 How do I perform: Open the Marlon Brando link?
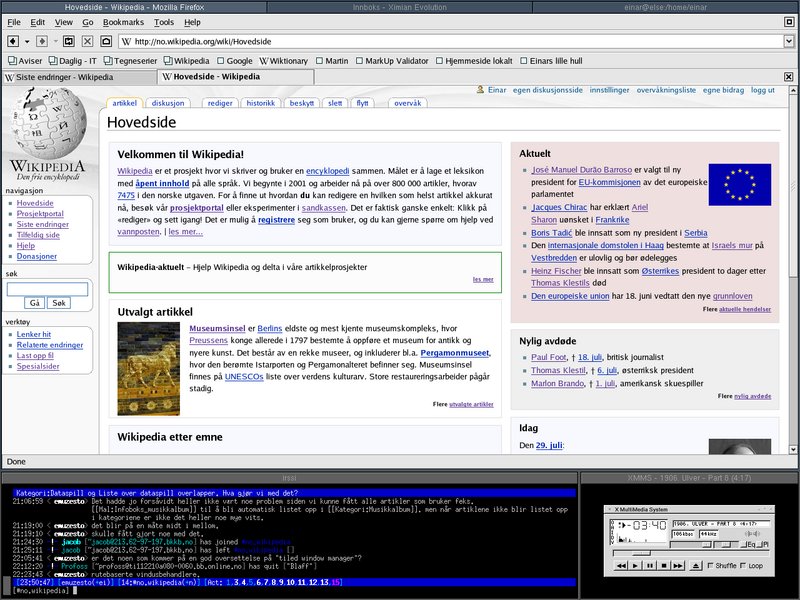click(557, 383)
